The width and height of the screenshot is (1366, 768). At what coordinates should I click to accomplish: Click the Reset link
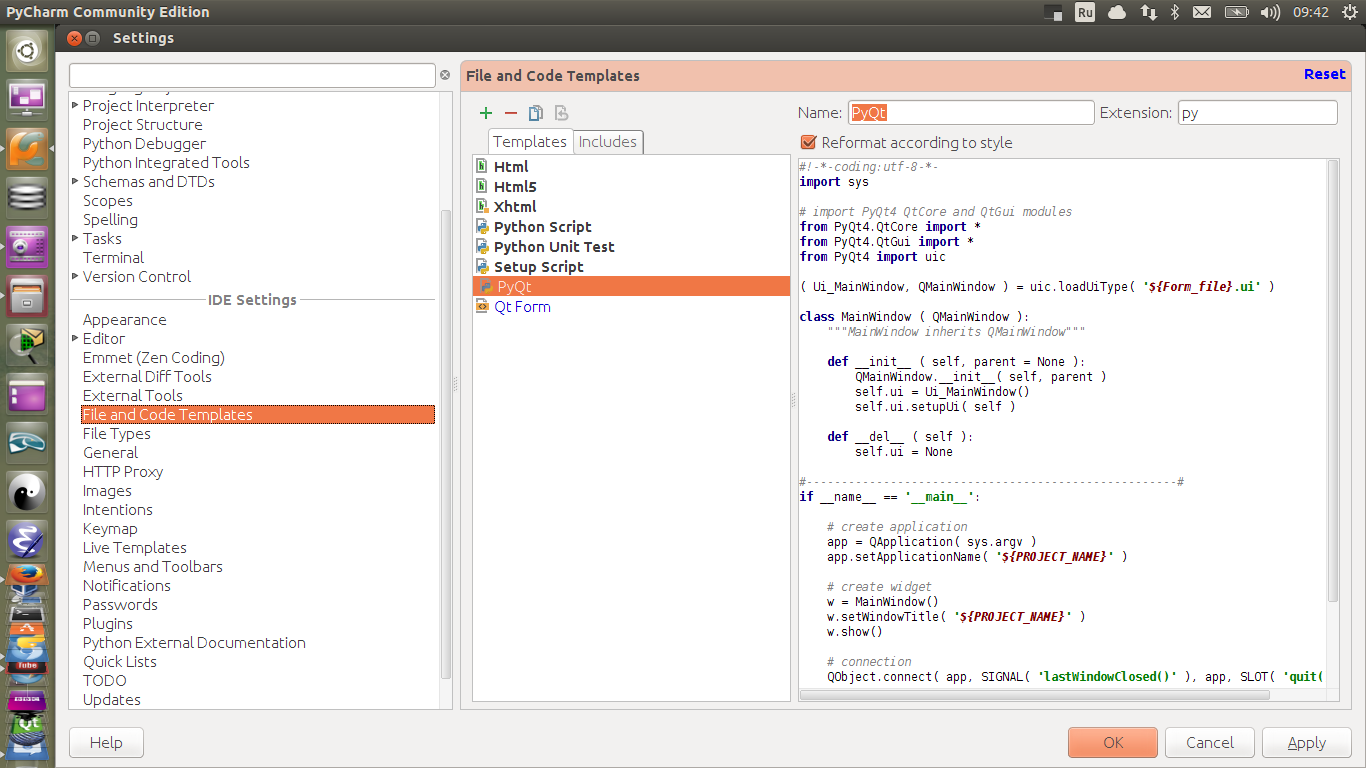(1324, 74)
